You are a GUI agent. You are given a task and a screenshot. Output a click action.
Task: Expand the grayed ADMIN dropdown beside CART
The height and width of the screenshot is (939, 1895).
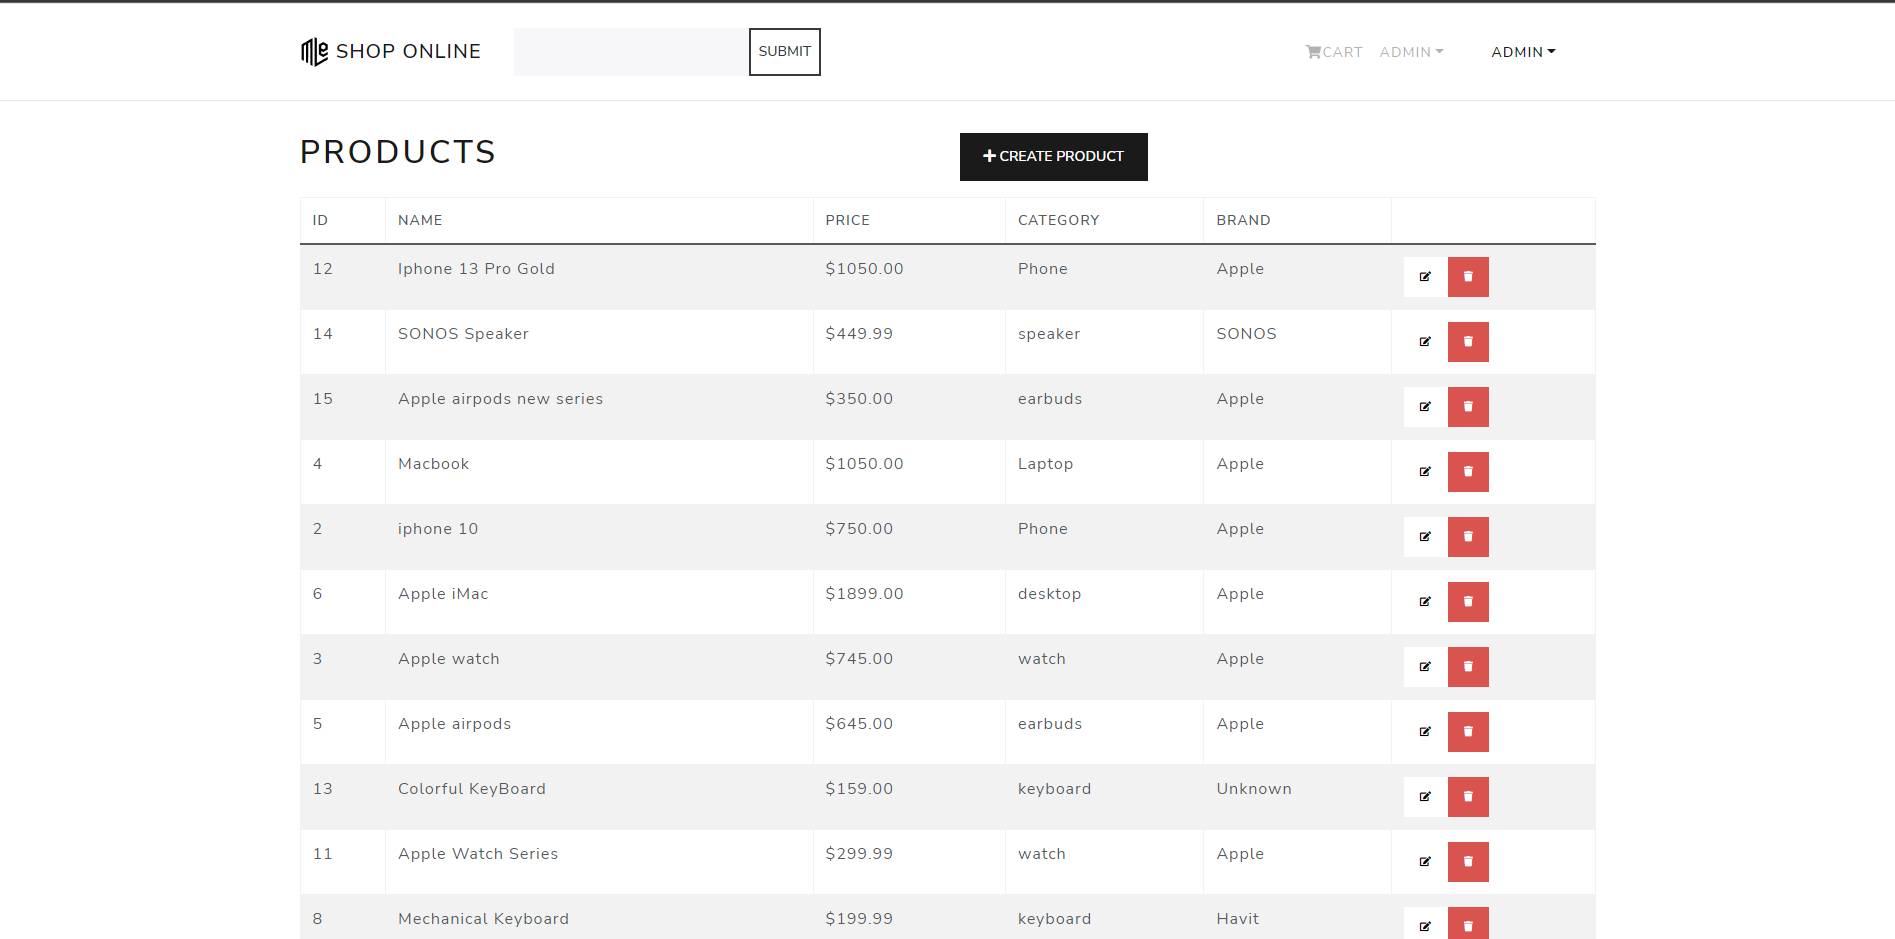pos(1410,51)
